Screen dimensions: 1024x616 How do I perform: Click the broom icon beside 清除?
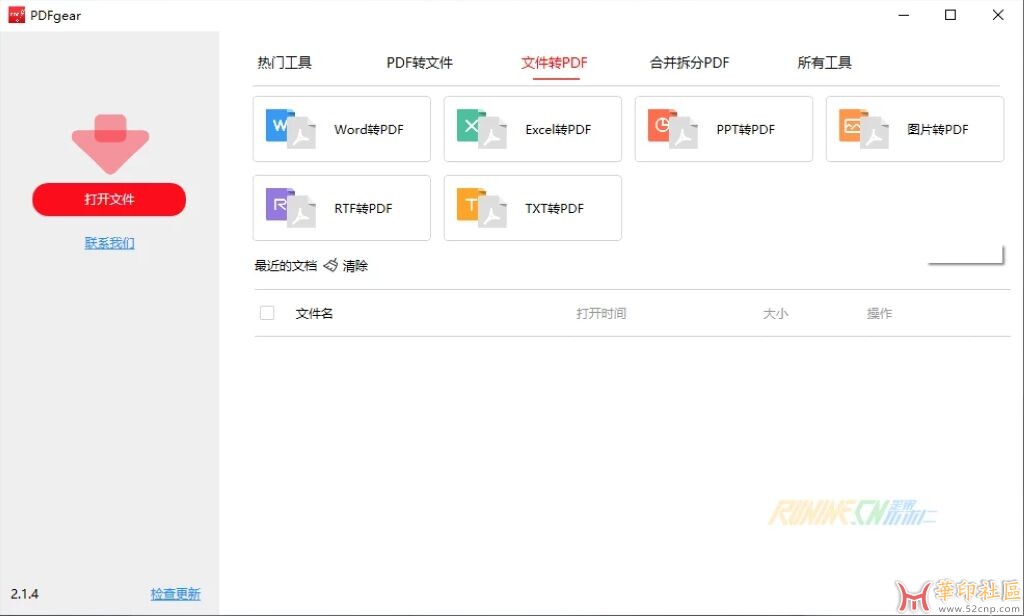click(x=331, y=265)
